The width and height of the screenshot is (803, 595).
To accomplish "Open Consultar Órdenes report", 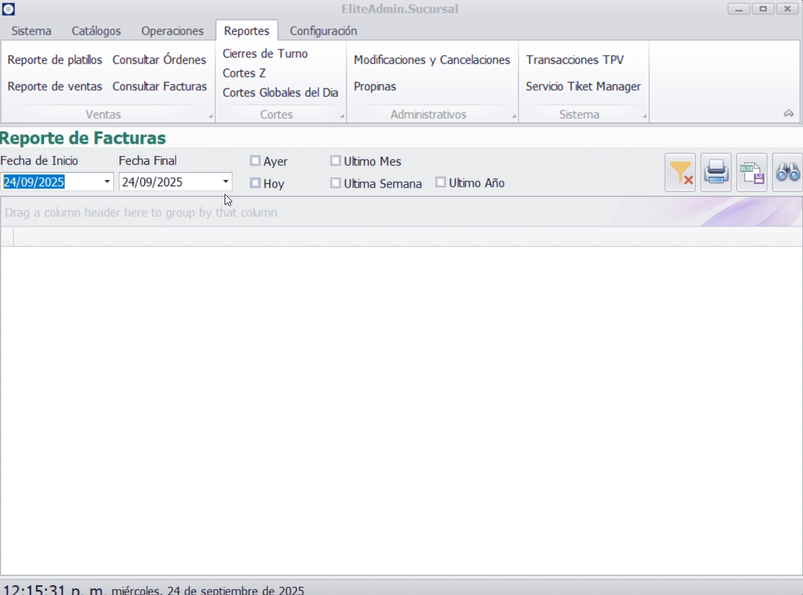I will coord(159,60).
